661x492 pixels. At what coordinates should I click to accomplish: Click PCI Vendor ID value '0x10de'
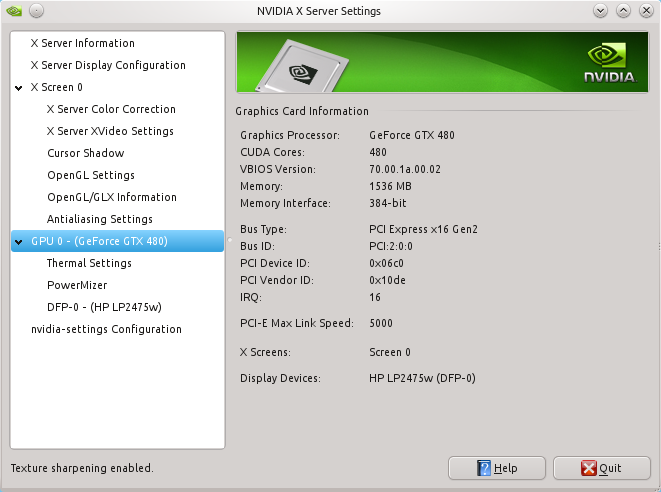pos(387,280)
